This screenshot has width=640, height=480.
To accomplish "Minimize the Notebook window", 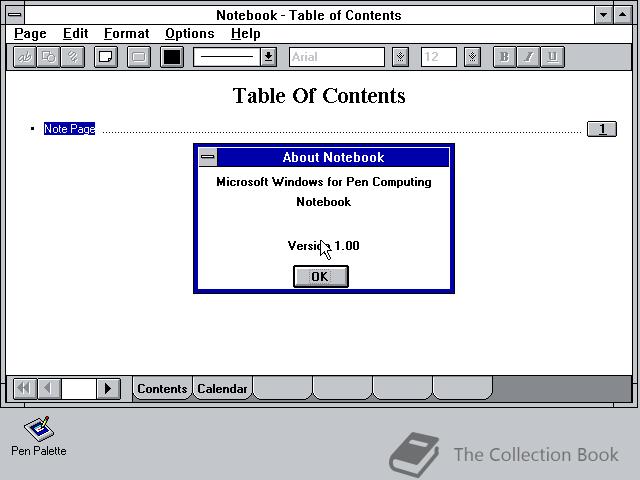I will [x=603, y=15].
